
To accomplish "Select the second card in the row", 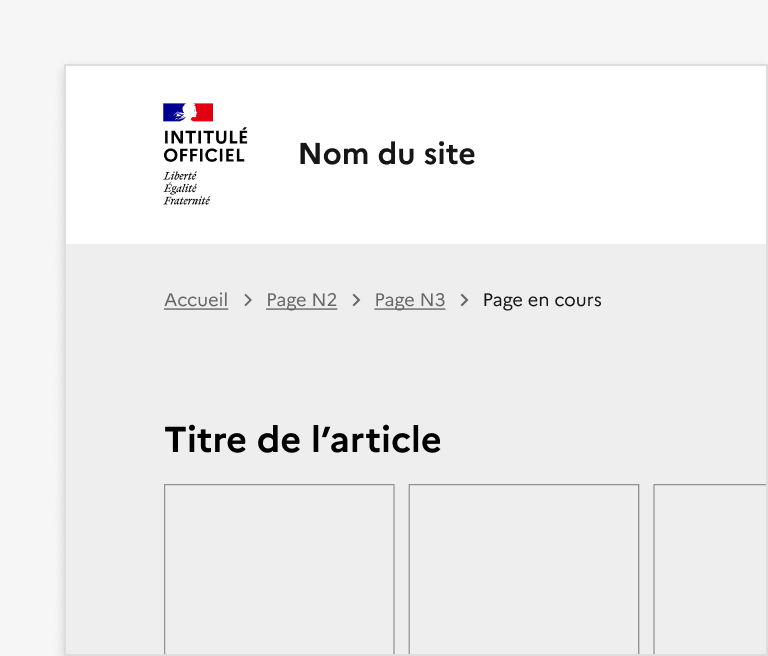I will point(523,568).
